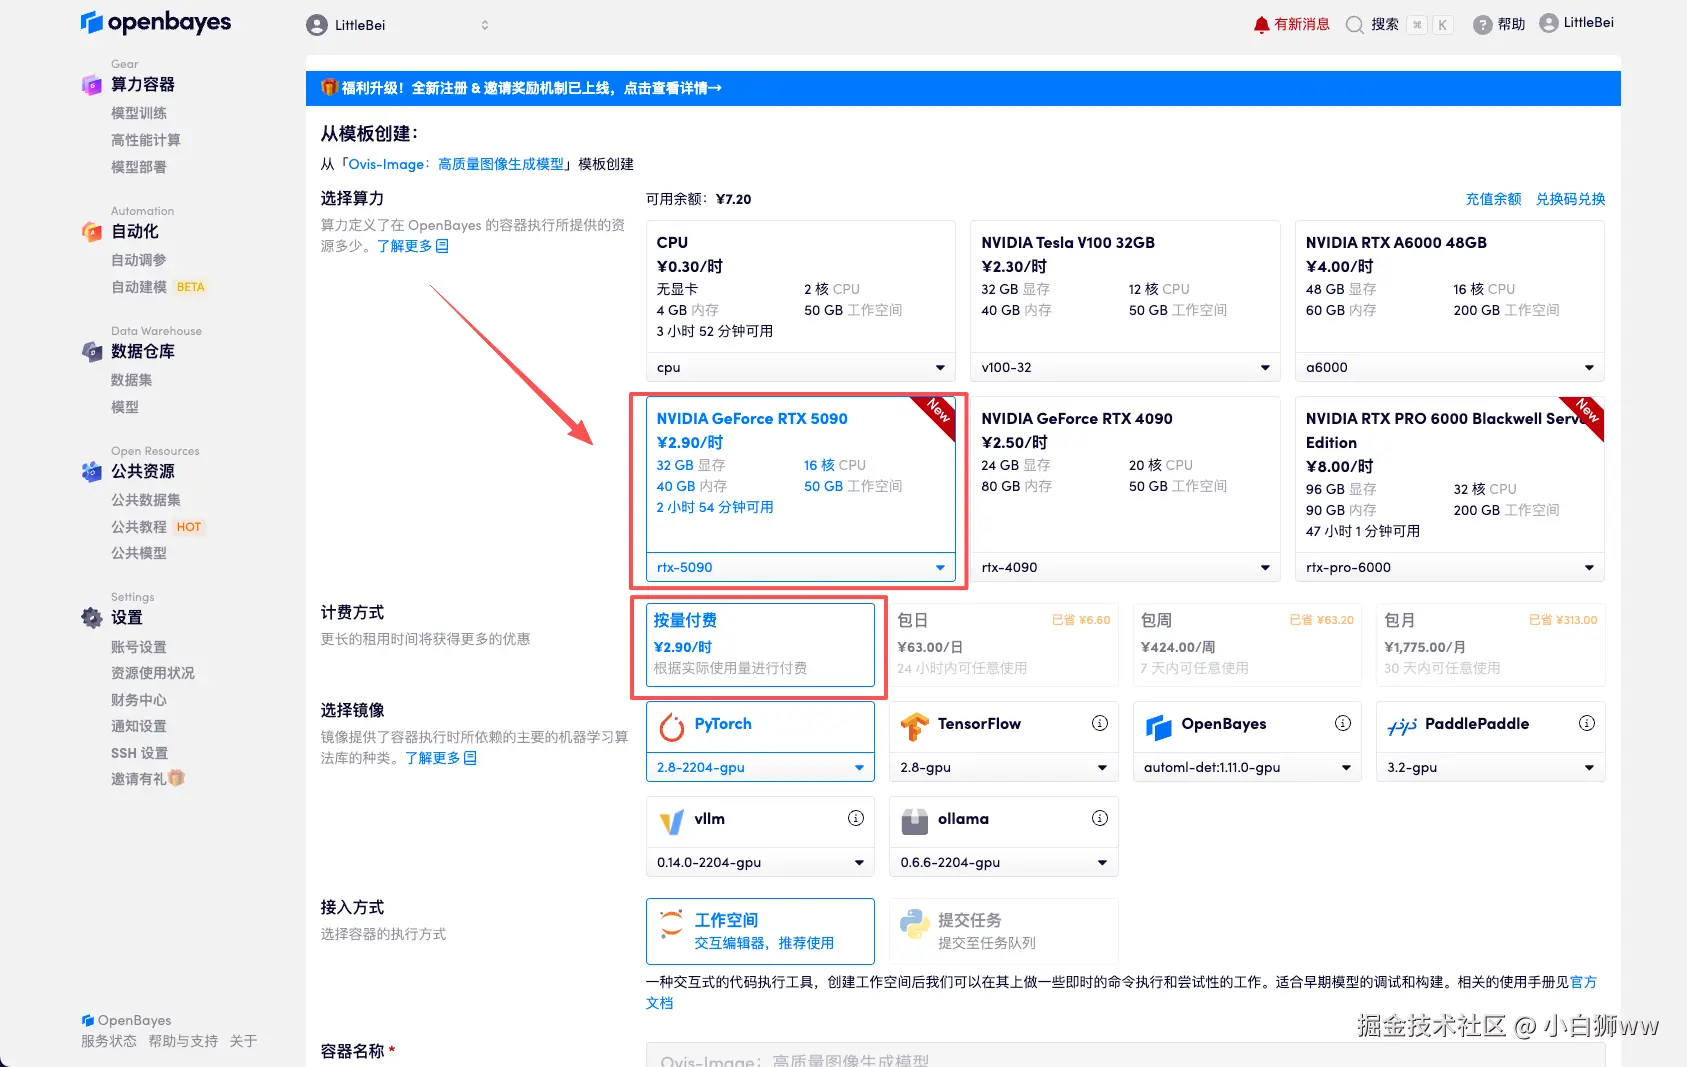Select RTX PRO 6000 Blackwell Server Edition
This screenshot has width=1687, height=1067.
(x=1450, y=475)
